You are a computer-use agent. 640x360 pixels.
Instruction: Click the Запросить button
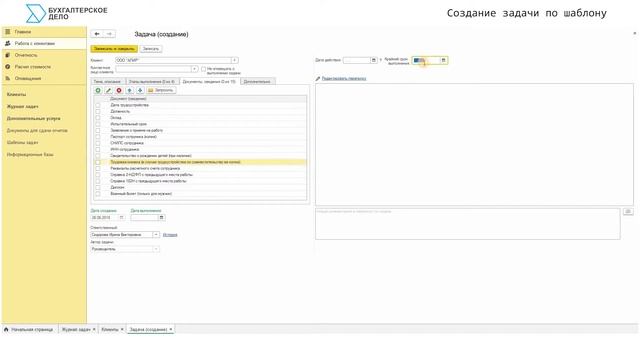[161, 90]
